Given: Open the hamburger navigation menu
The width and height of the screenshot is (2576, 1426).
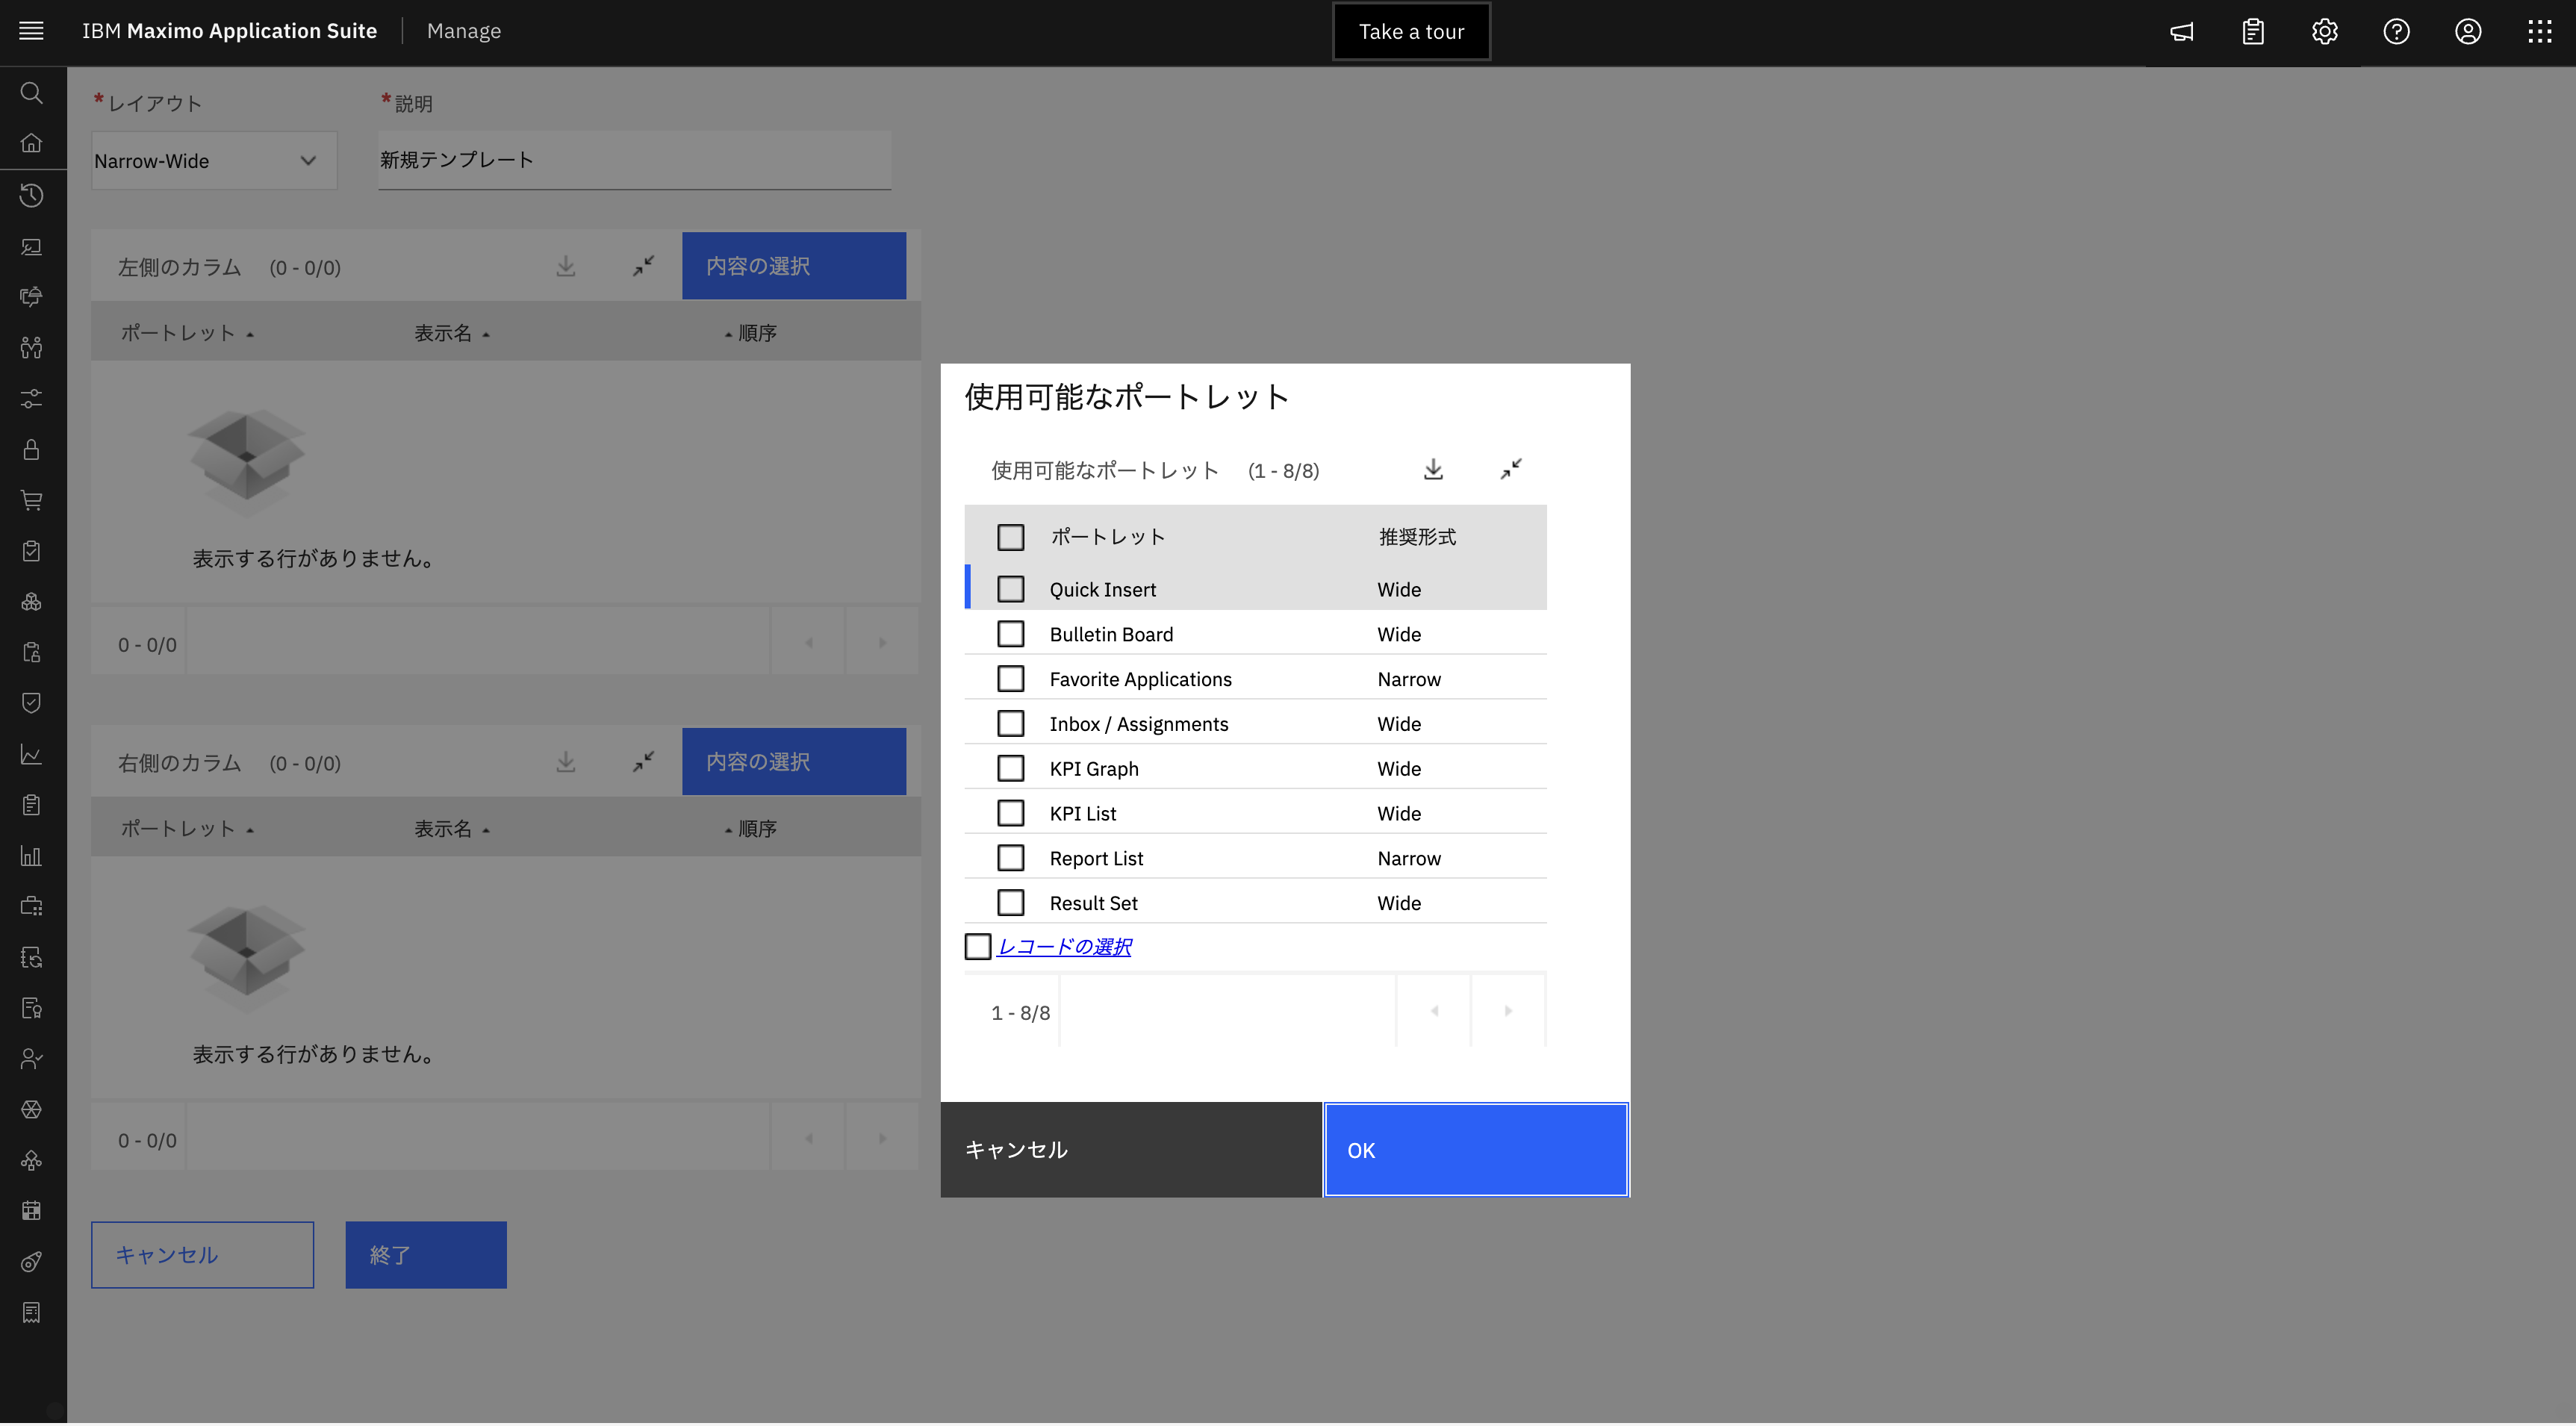Looking at the screenshot, I should (32, 31).
